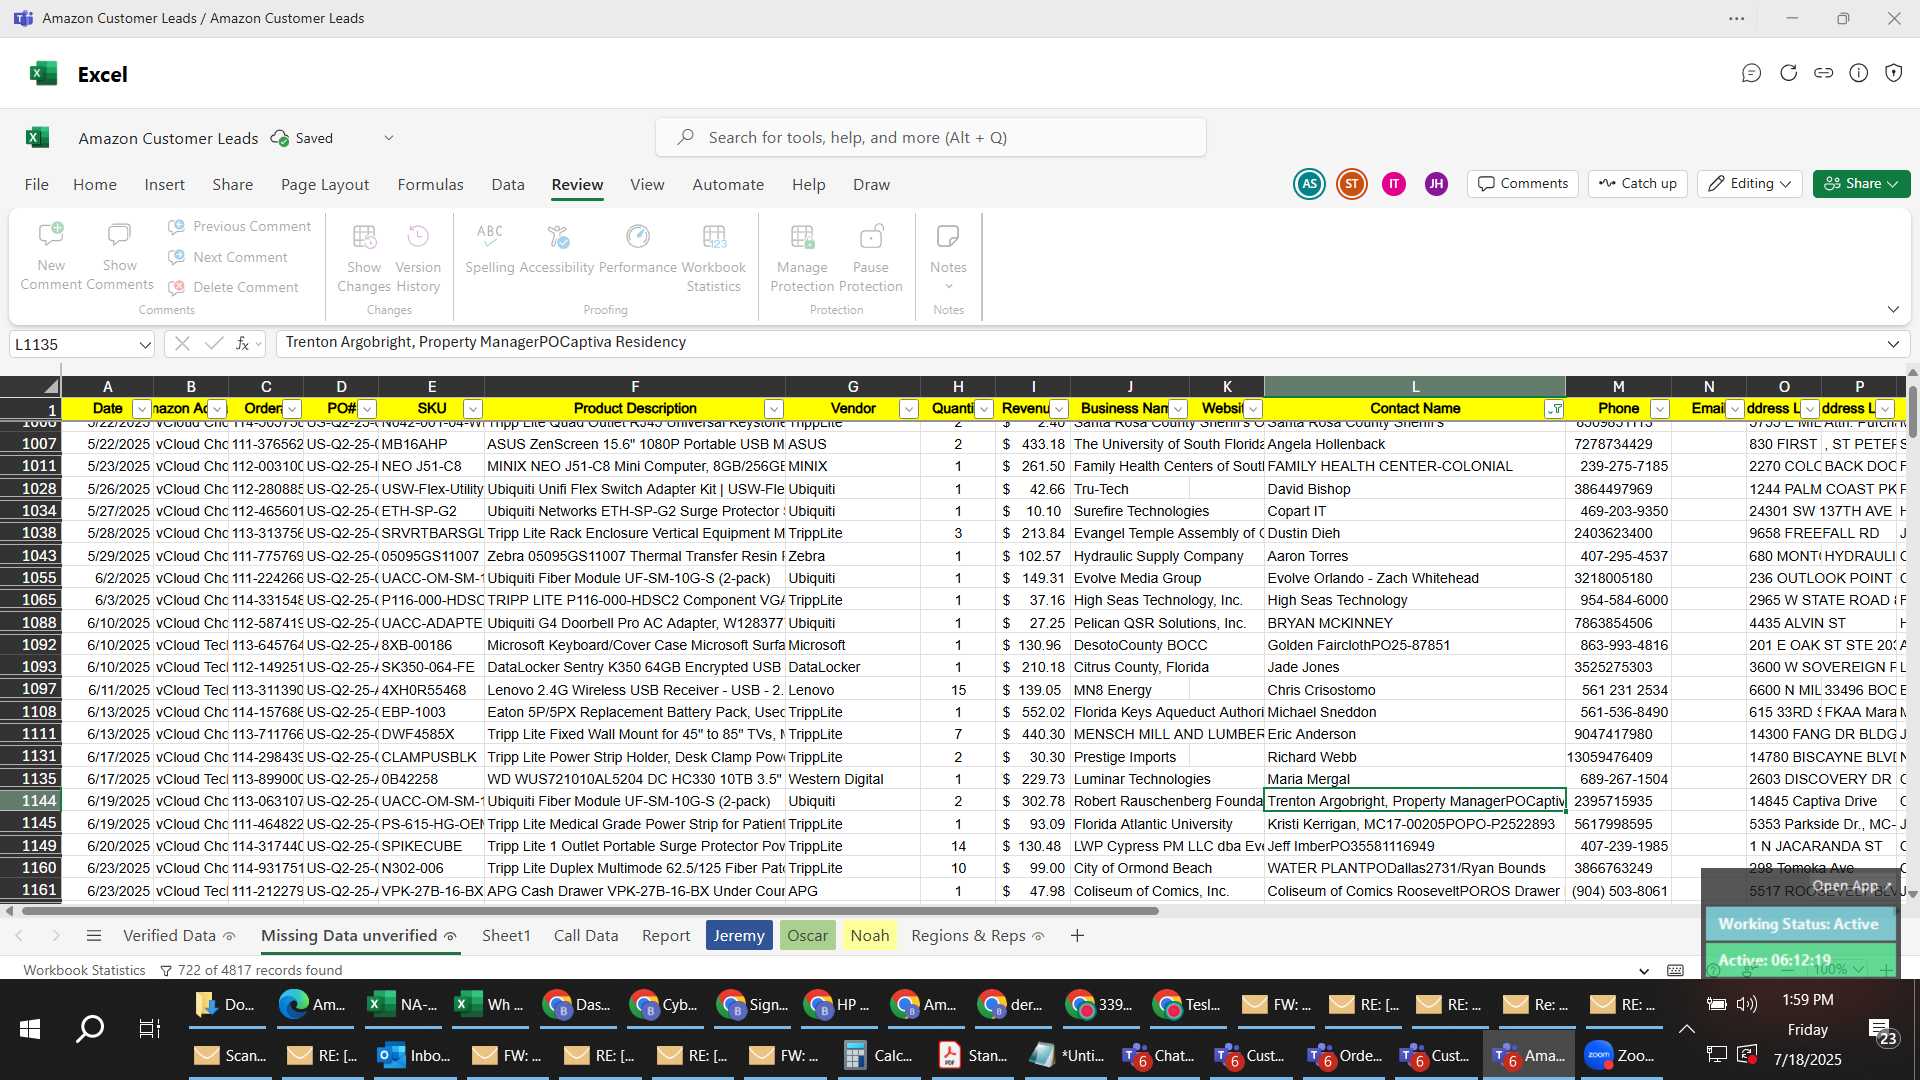Click the AS collaborator avatar

(x=1309, y=184)
